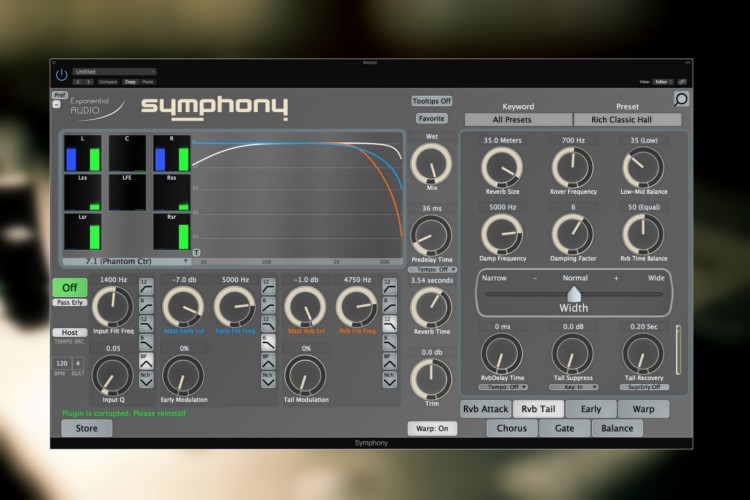Toggle the Host tempo source button
Screen dimensions: 750x500
[70, 332]
